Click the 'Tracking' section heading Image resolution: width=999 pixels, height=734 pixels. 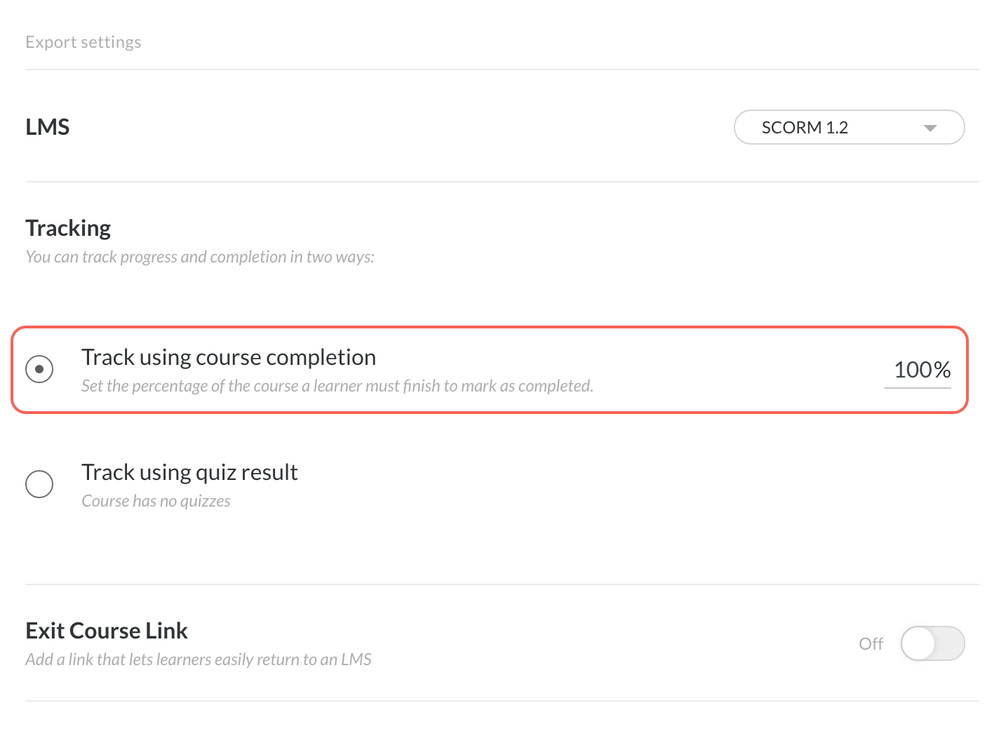[x=68, y=228]
